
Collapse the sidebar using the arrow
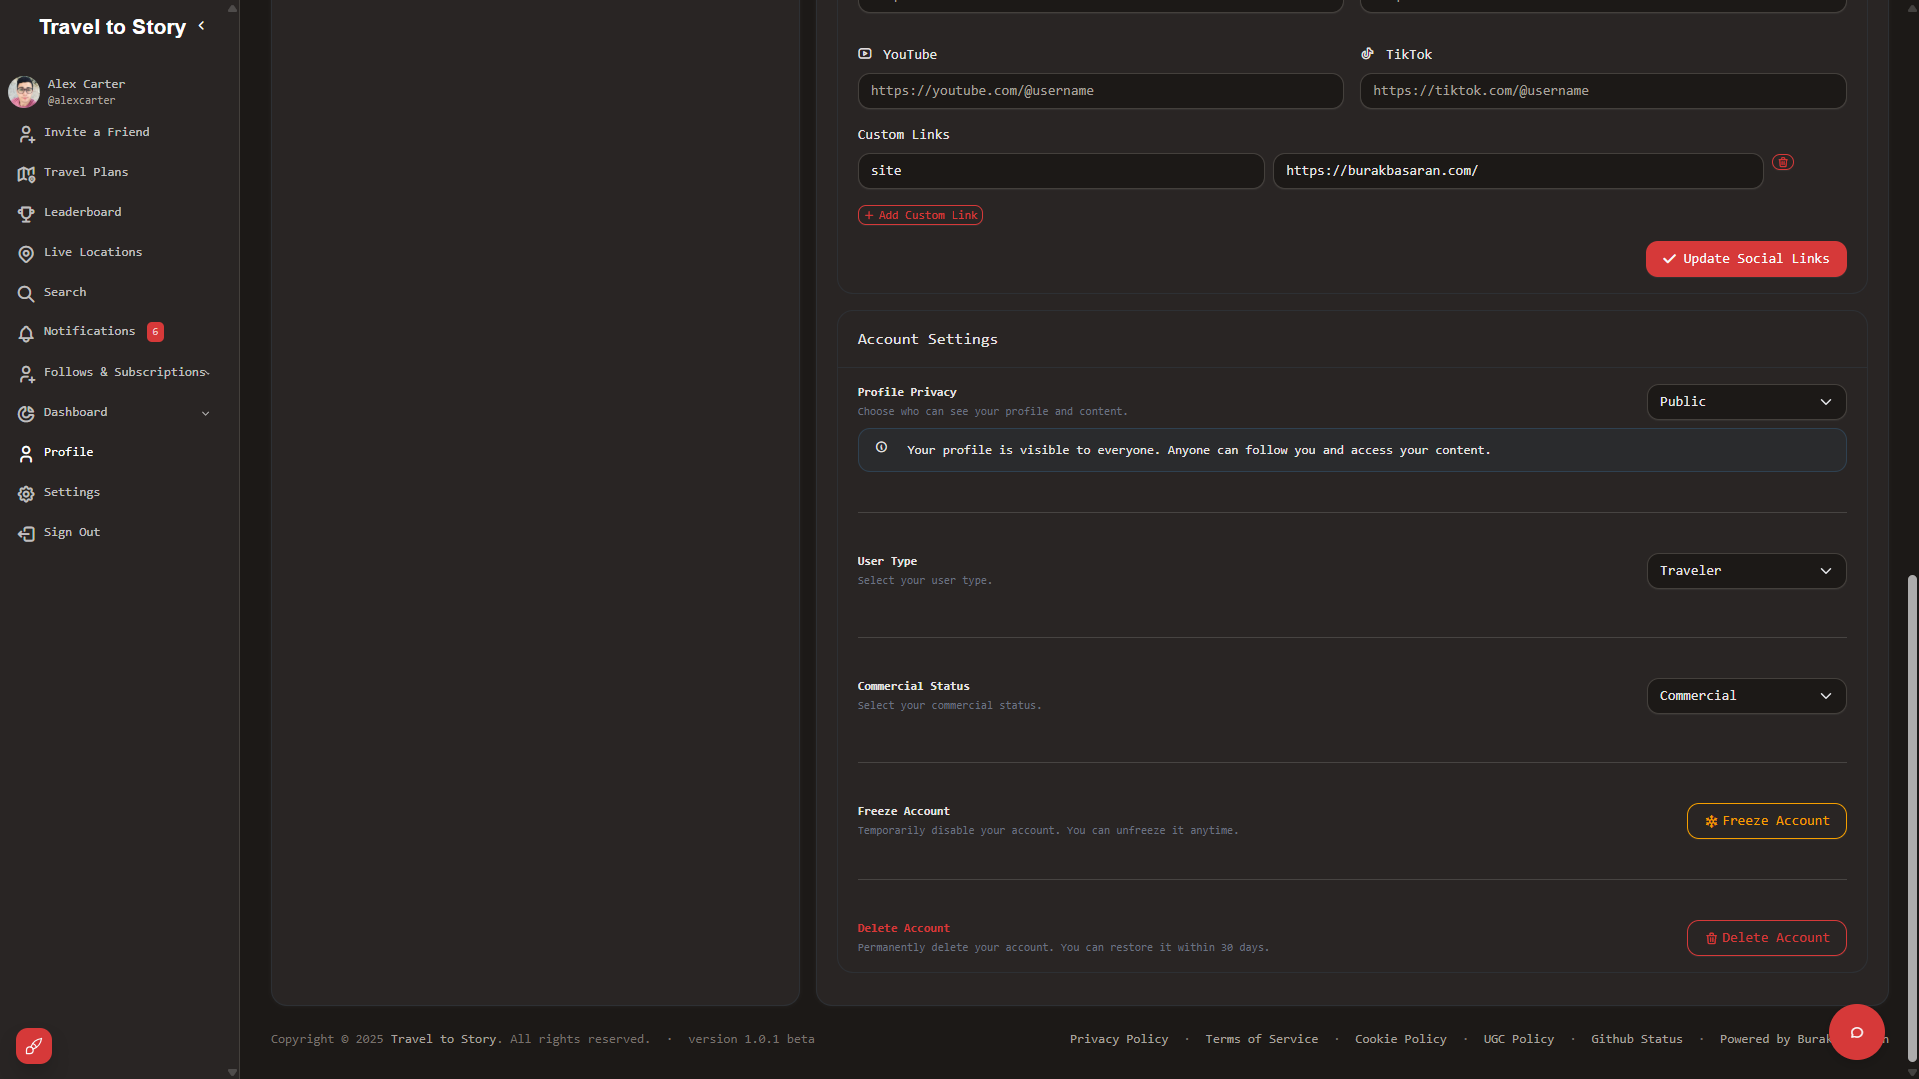(x=202, y=26)
